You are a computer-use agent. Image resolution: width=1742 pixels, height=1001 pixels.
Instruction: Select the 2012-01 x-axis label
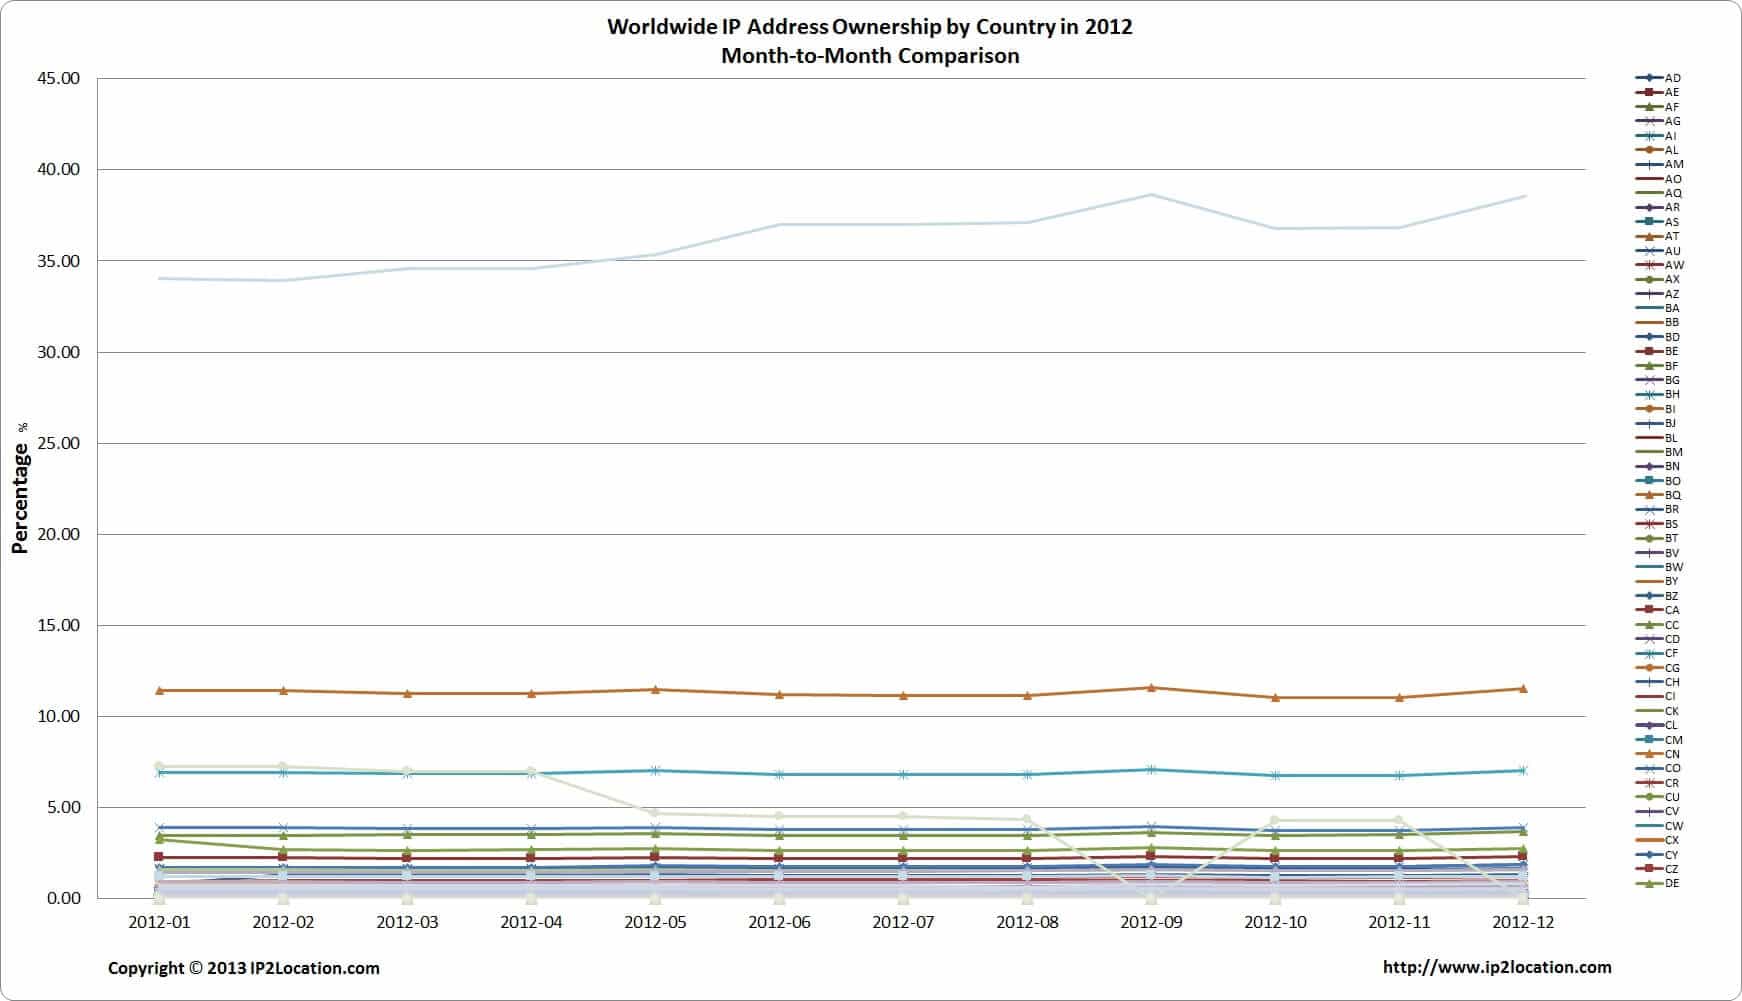click(x=159, y=922)
